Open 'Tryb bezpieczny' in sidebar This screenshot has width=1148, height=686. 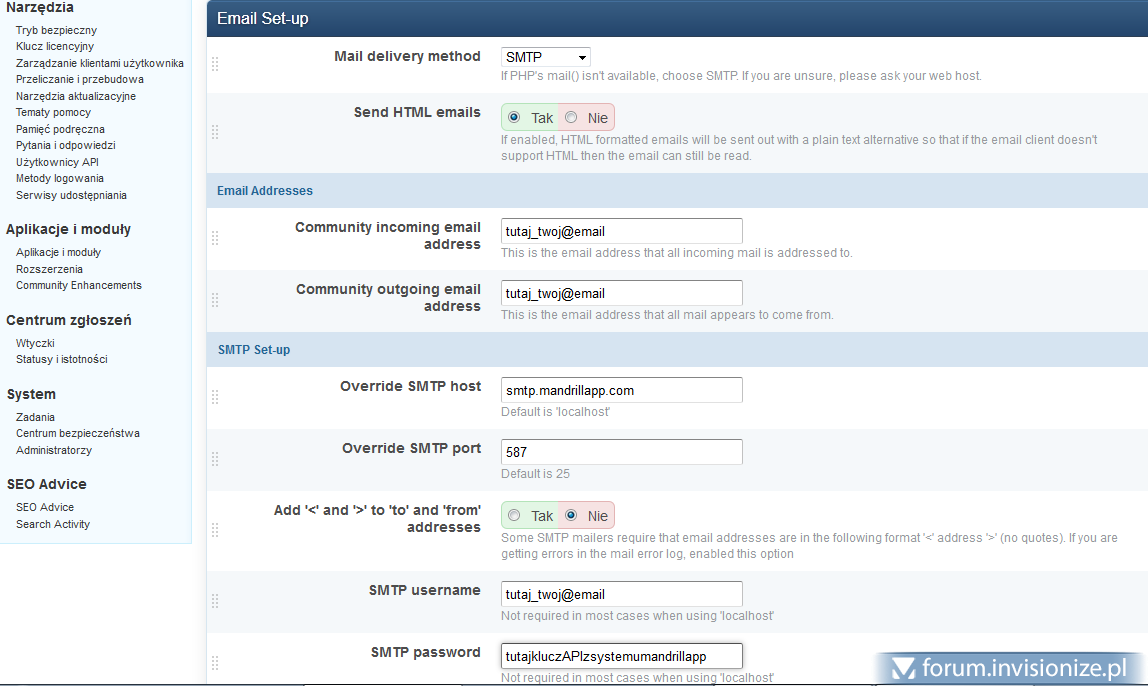click(56, 30)
